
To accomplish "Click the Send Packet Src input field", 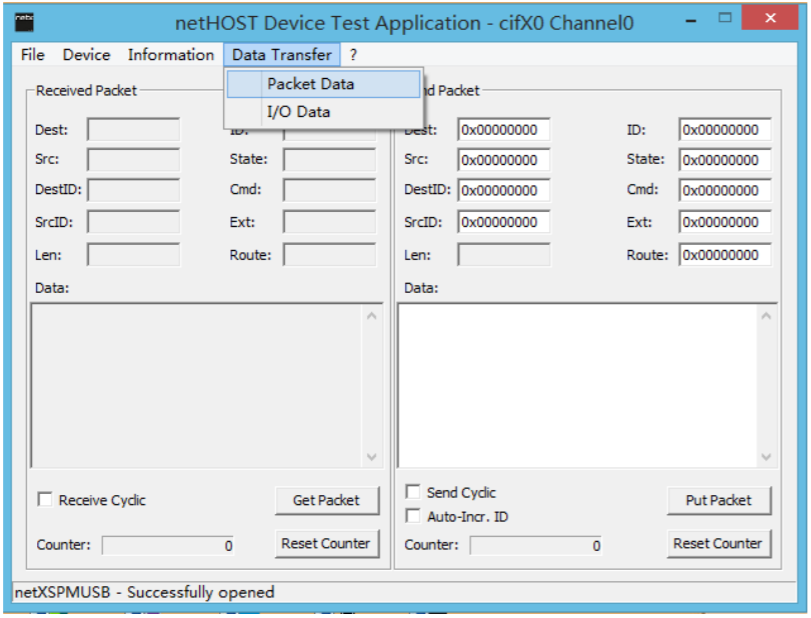I will (503, 160).
